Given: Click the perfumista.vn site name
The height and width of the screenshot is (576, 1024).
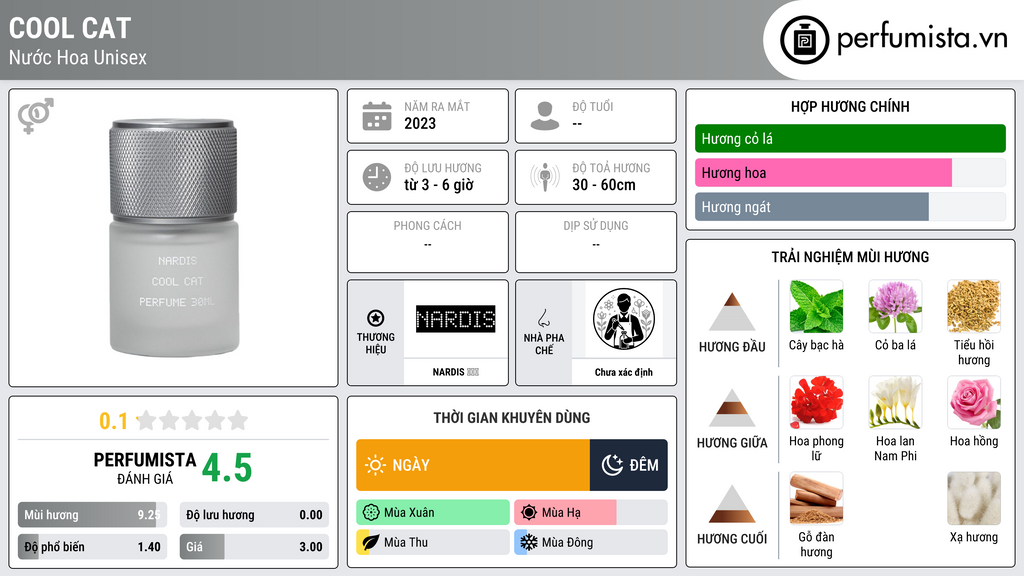Looking at the screenshot, I should [922, 39].
